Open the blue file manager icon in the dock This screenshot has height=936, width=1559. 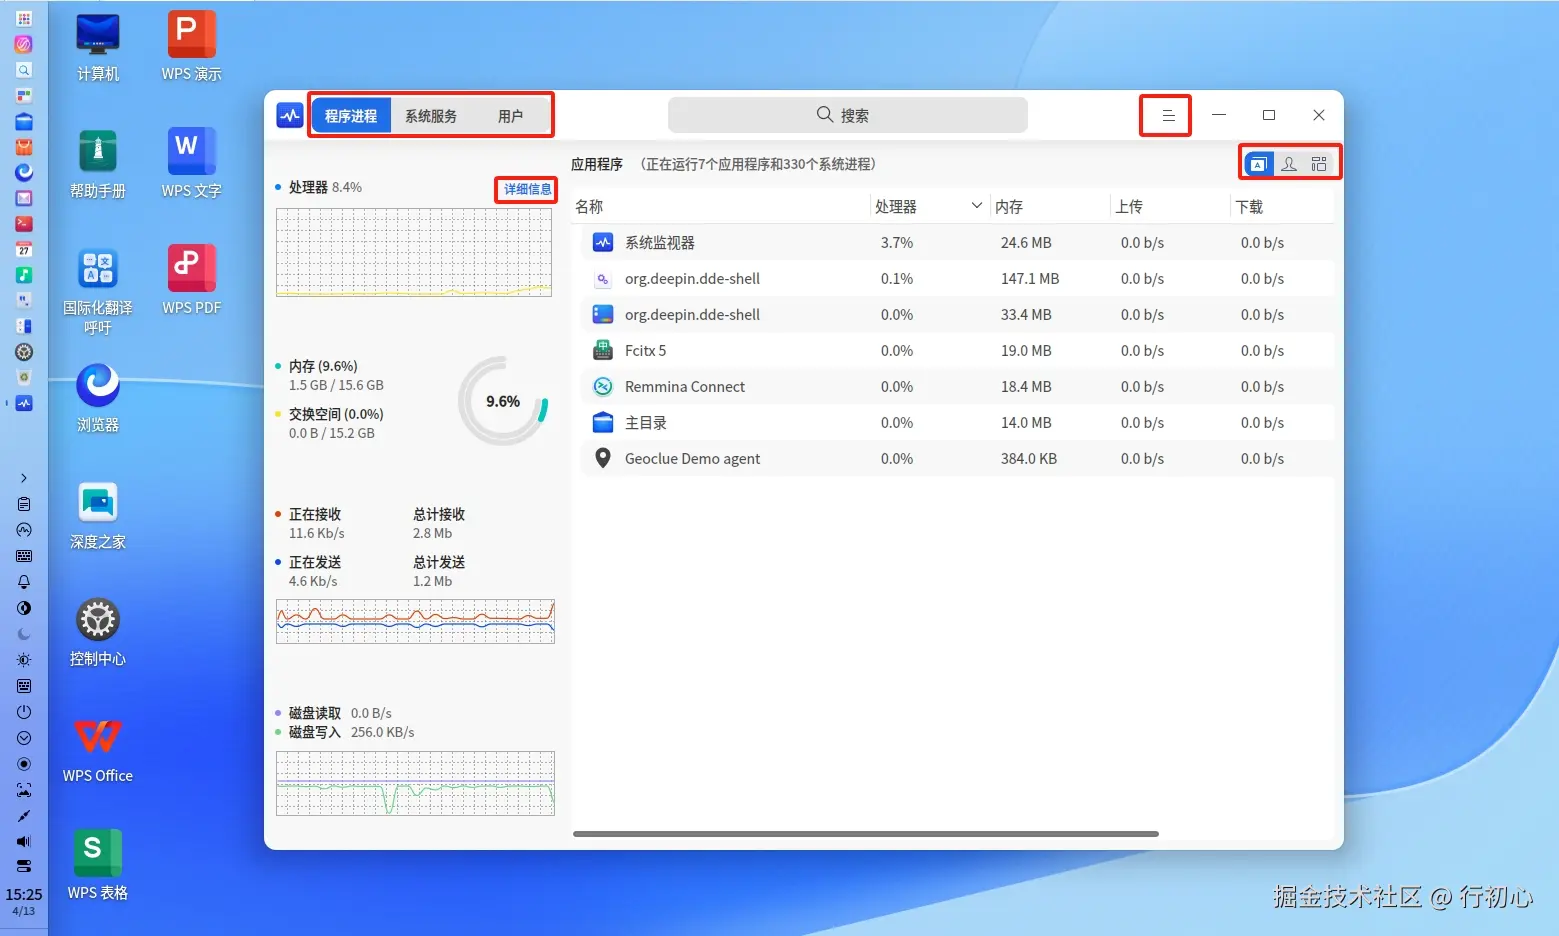(x=24, y=121)
